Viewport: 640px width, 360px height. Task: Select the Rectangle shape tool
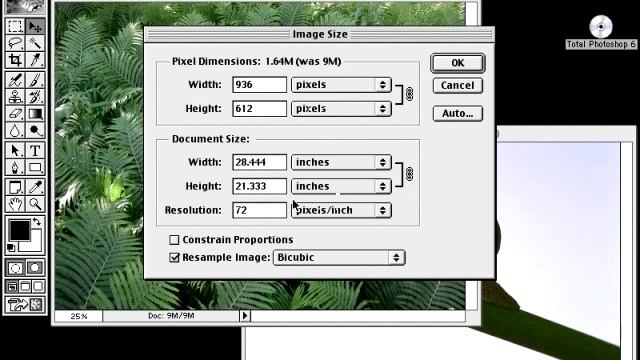click(x=35, y=167)
